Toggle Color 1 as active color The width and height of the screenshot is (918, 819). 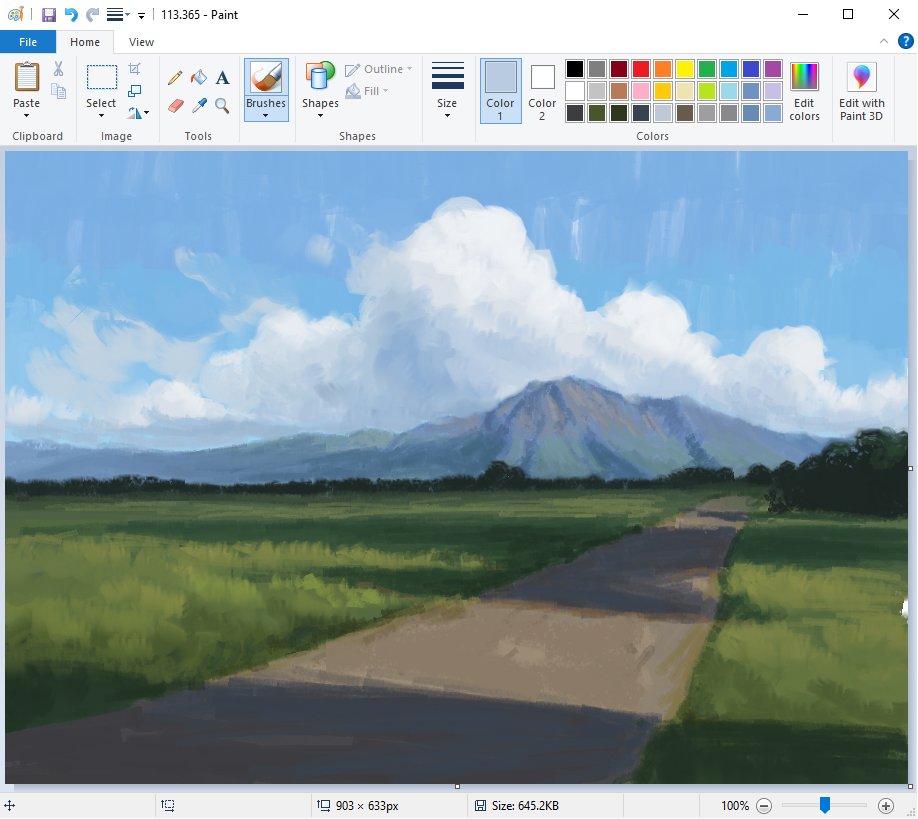tap(501, 91)
